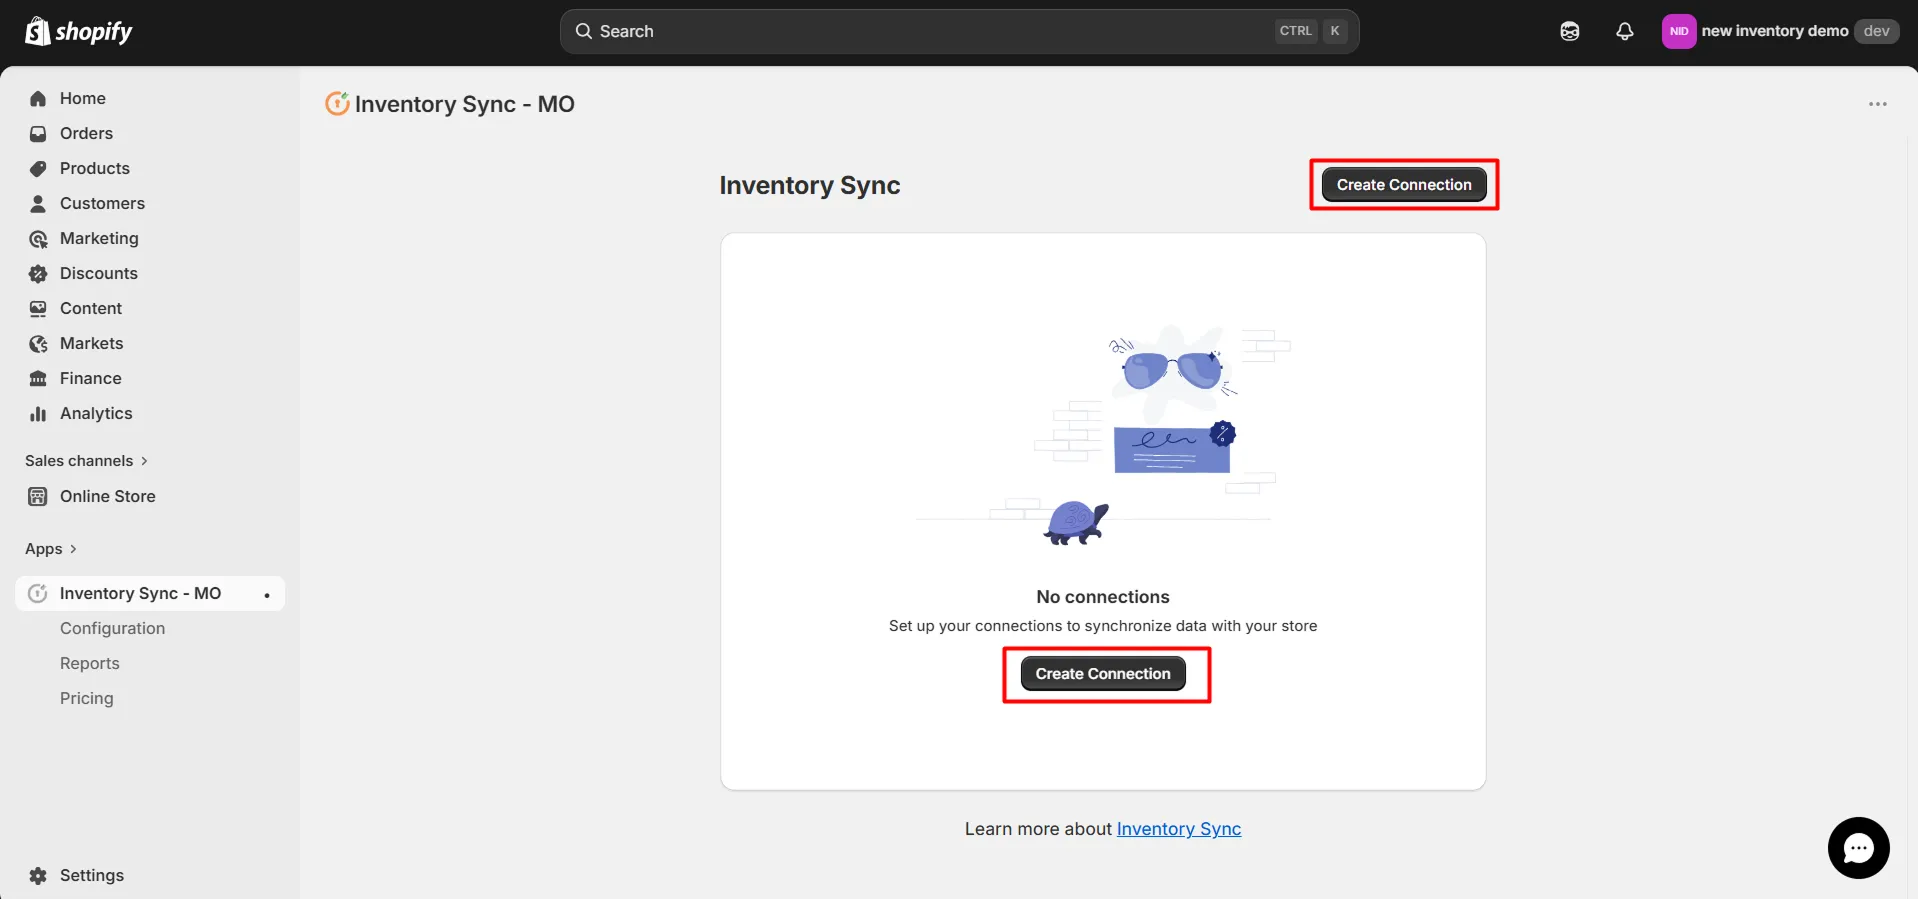Screen dimensions: 1918x899
Task: Open the Online Store channel
Action: [x=108, y=496]
